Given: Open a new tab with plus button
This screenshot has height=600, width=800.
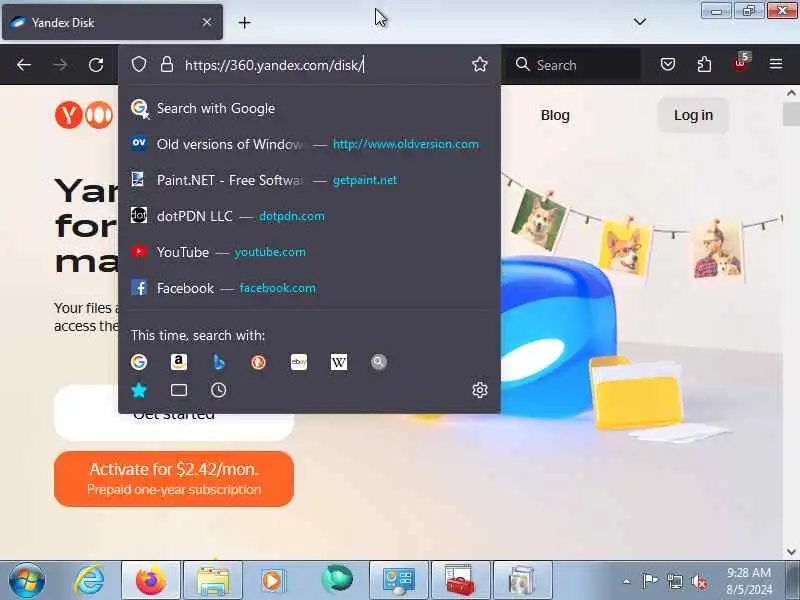Looking at the screenshot, I should coord(244,22).
